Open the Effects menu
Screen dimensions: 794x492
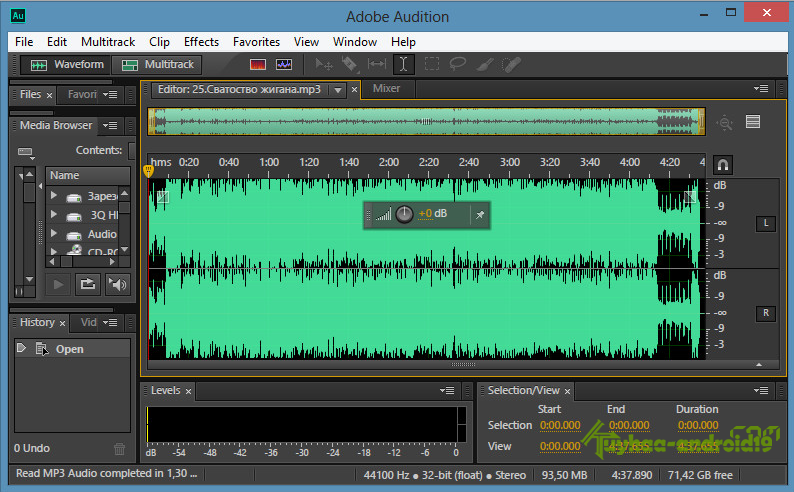201,42
